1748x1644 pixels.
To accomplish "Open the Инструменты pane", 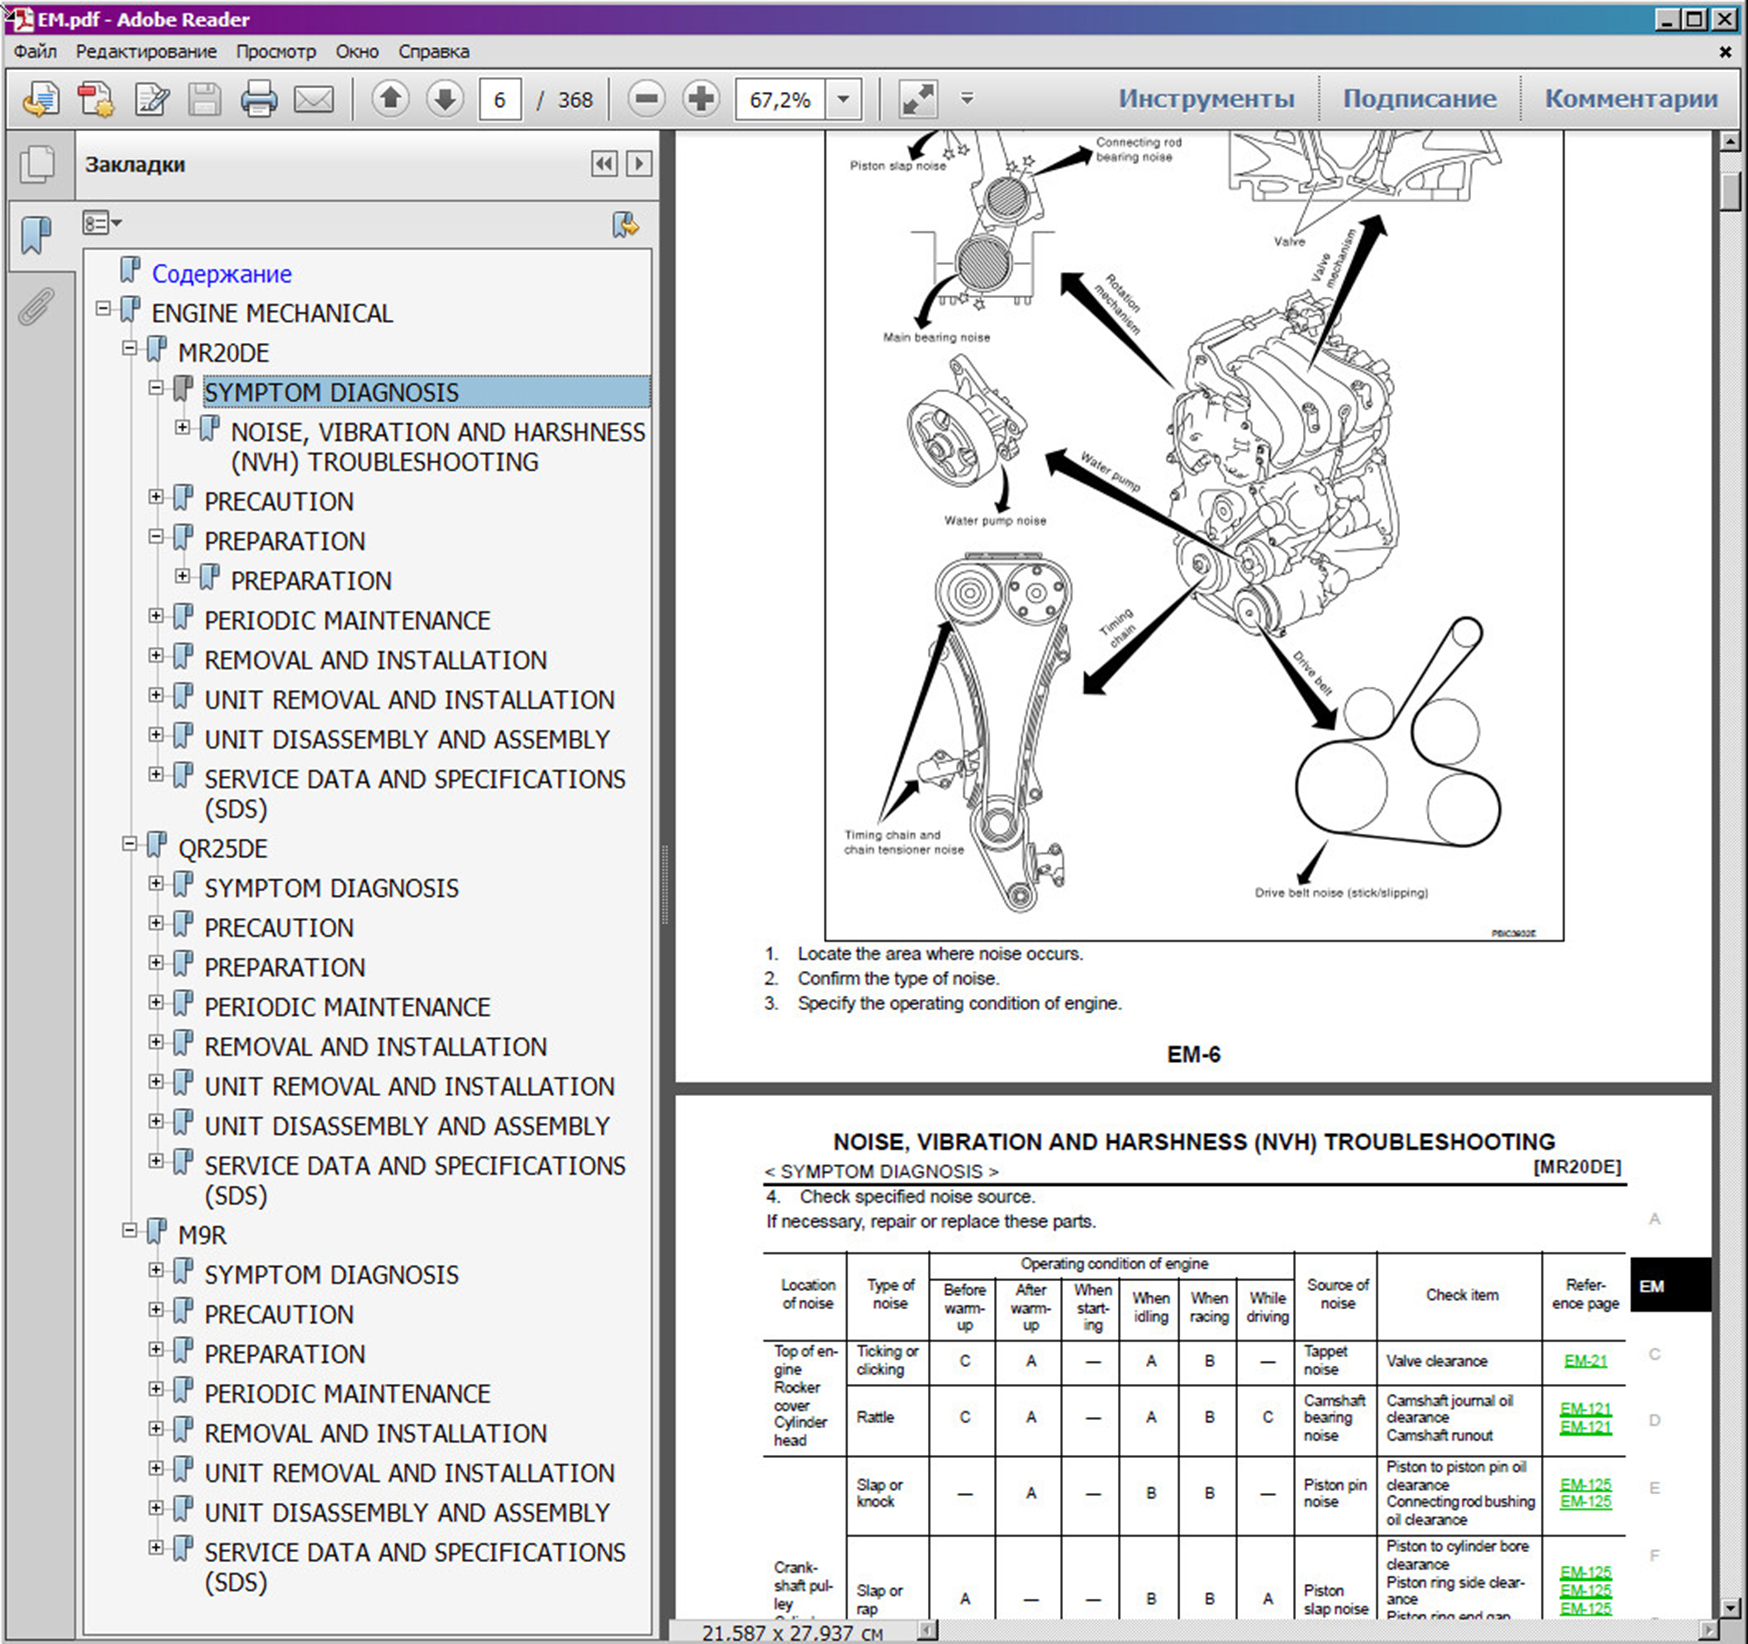I will point(1205,99).
